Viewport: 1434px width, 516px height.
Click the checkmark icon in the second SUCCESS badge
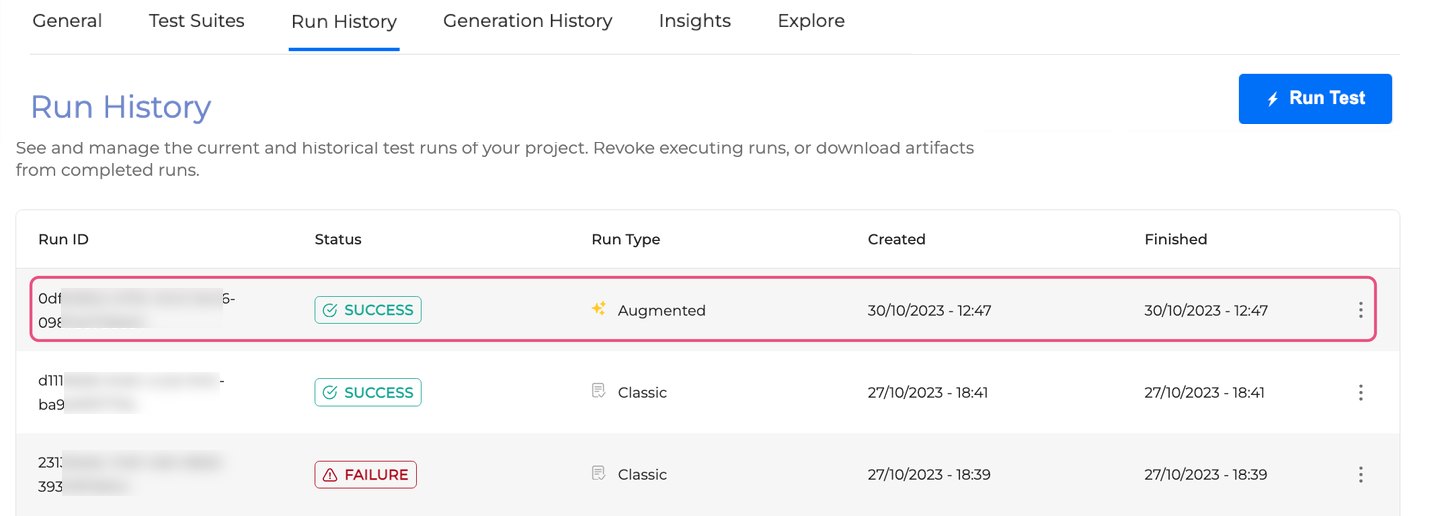tap(331, 393)
